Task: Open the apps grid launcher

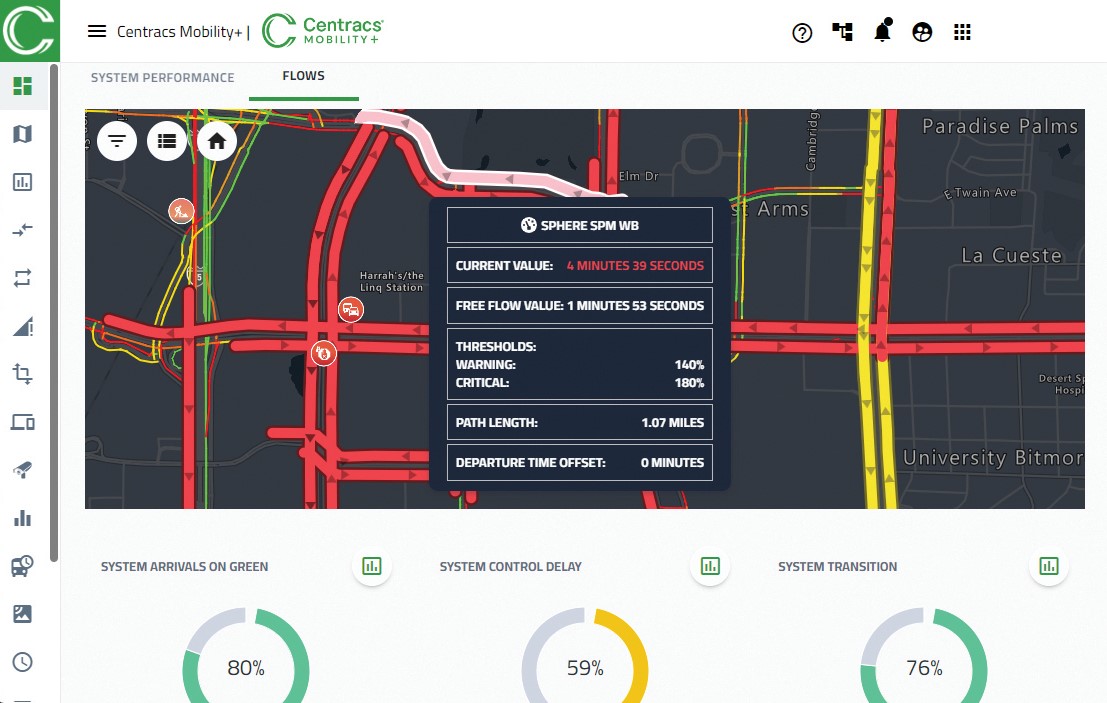Action: click(x=962, y=32)
